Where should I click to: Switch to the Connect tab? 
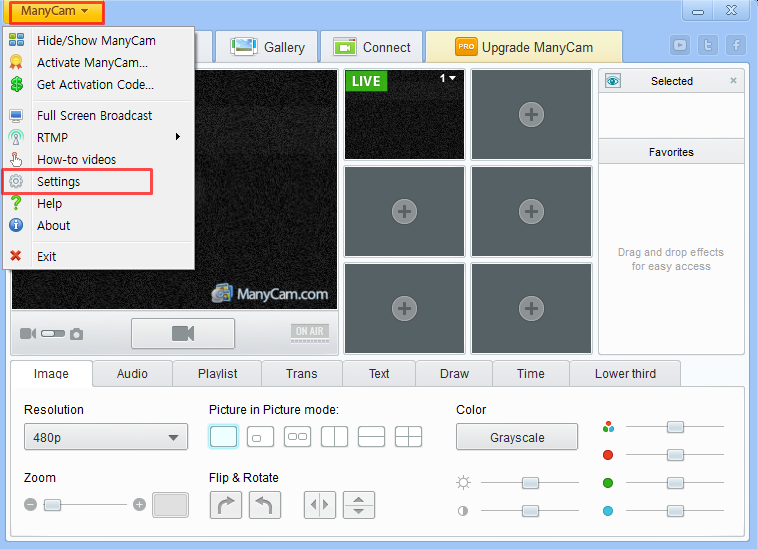coord(372,47)
